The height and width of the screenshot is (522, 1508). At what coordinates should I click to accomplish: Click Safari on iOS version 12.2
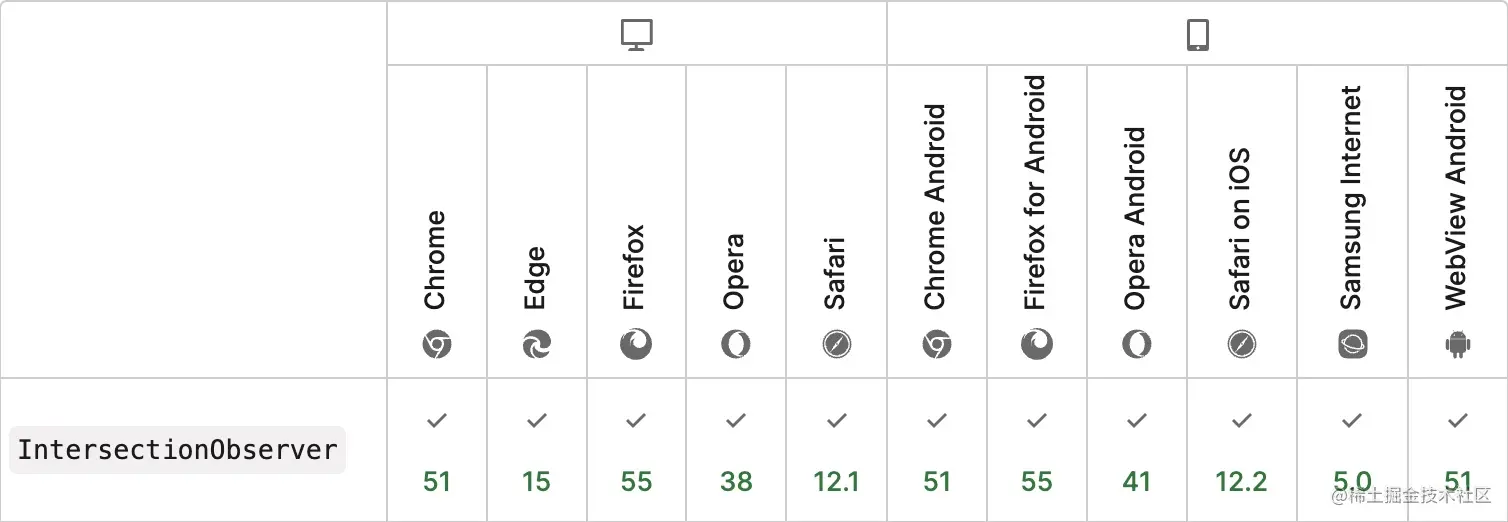click(x=1241, y=482)
